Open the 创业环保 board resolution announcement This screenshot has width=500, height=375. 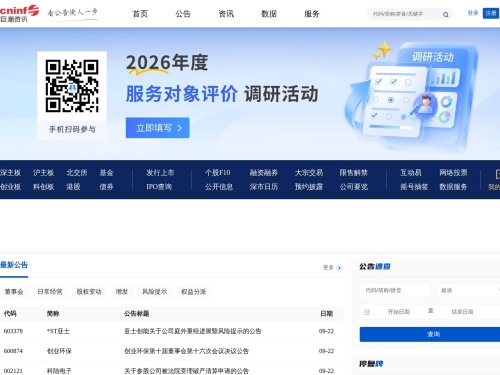(186, 351)
